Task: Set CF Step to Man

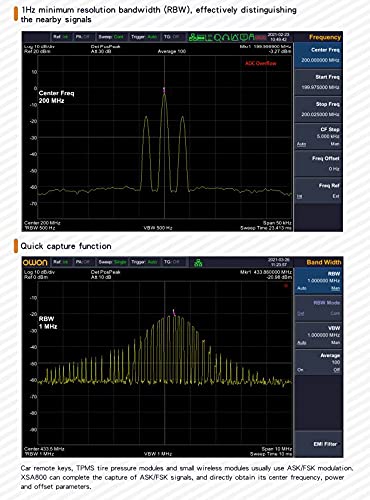Action: click(335, 144)
